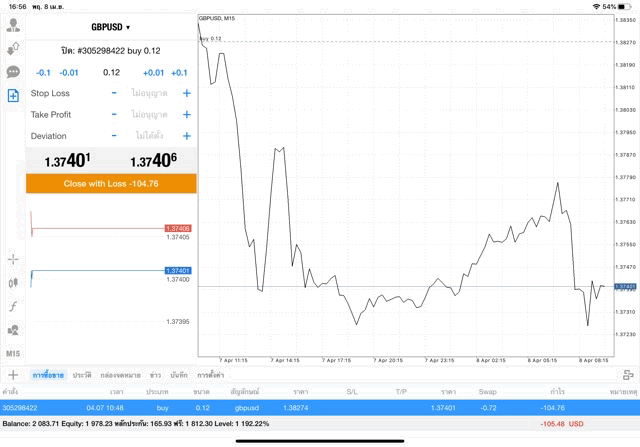The image size is (640, 447).
Task: Click red ask tick label 1.37406
Action: (178, 228)
